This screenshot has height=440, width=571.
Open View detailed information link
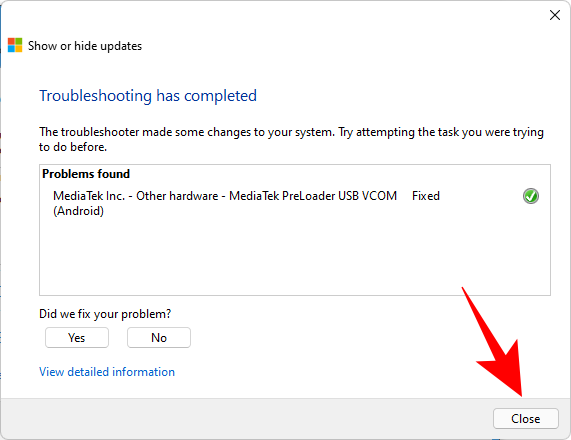pyautogui.click(x=107, y=372)
